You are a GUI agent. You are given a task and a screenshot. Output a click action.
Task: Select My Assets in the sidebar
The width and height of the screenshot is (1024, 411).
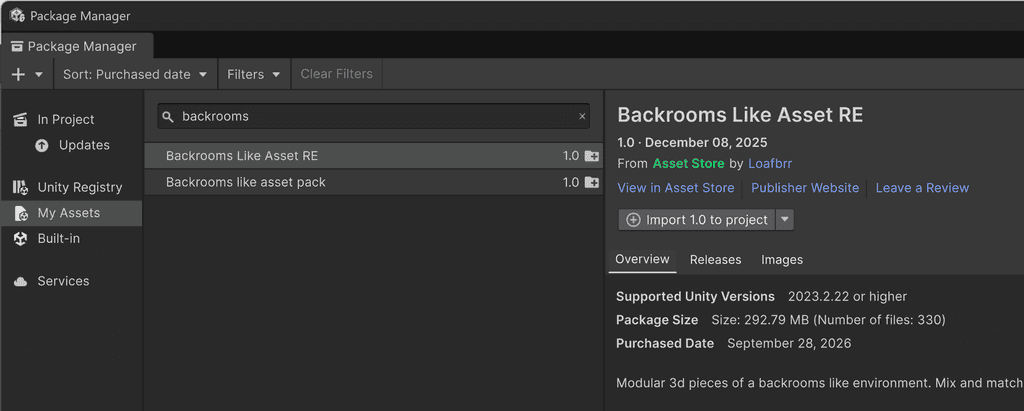(x=71, y=213)
